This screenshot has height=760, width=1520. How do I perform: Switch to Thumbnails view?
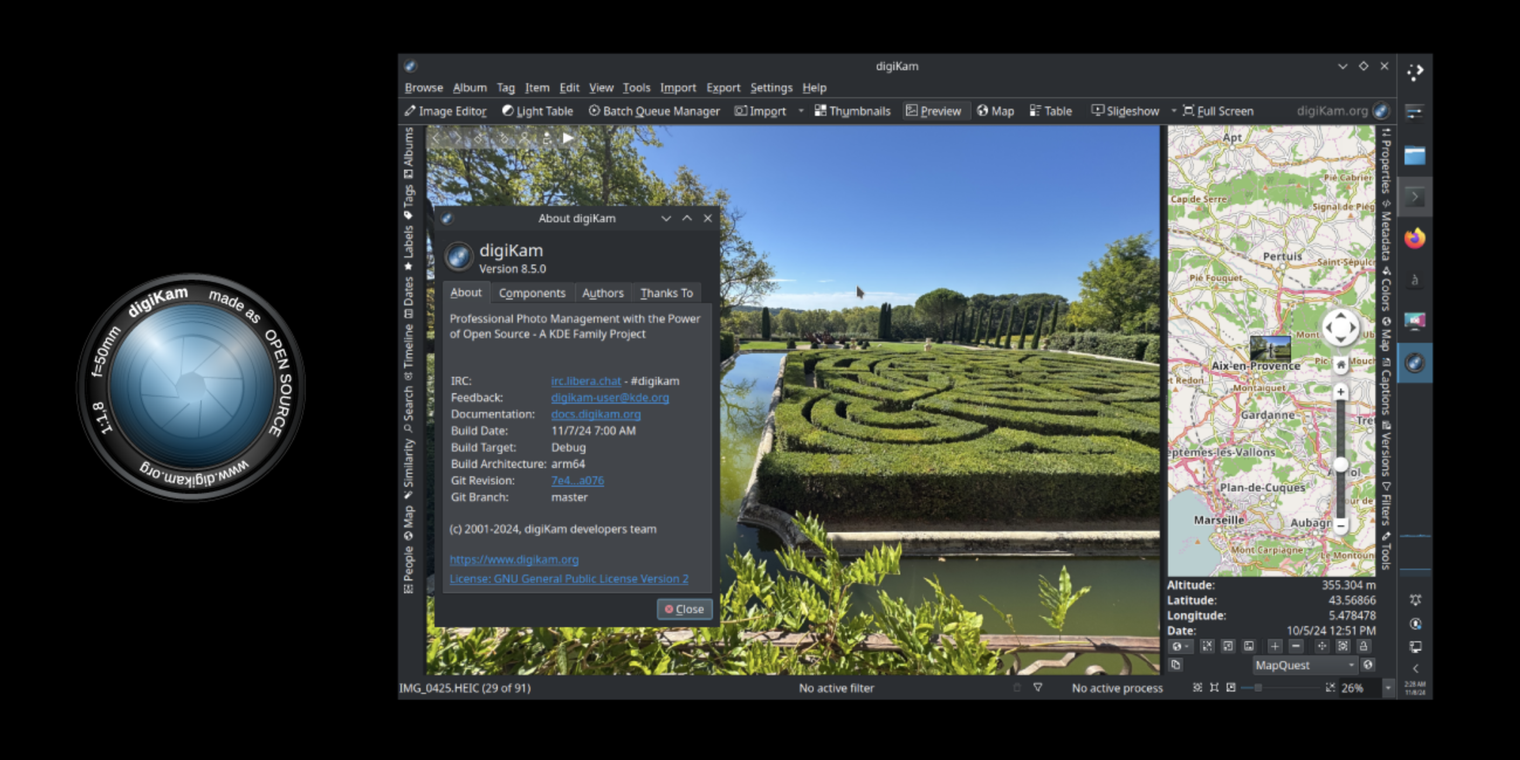pyautogui.click(x=852, y=111)
